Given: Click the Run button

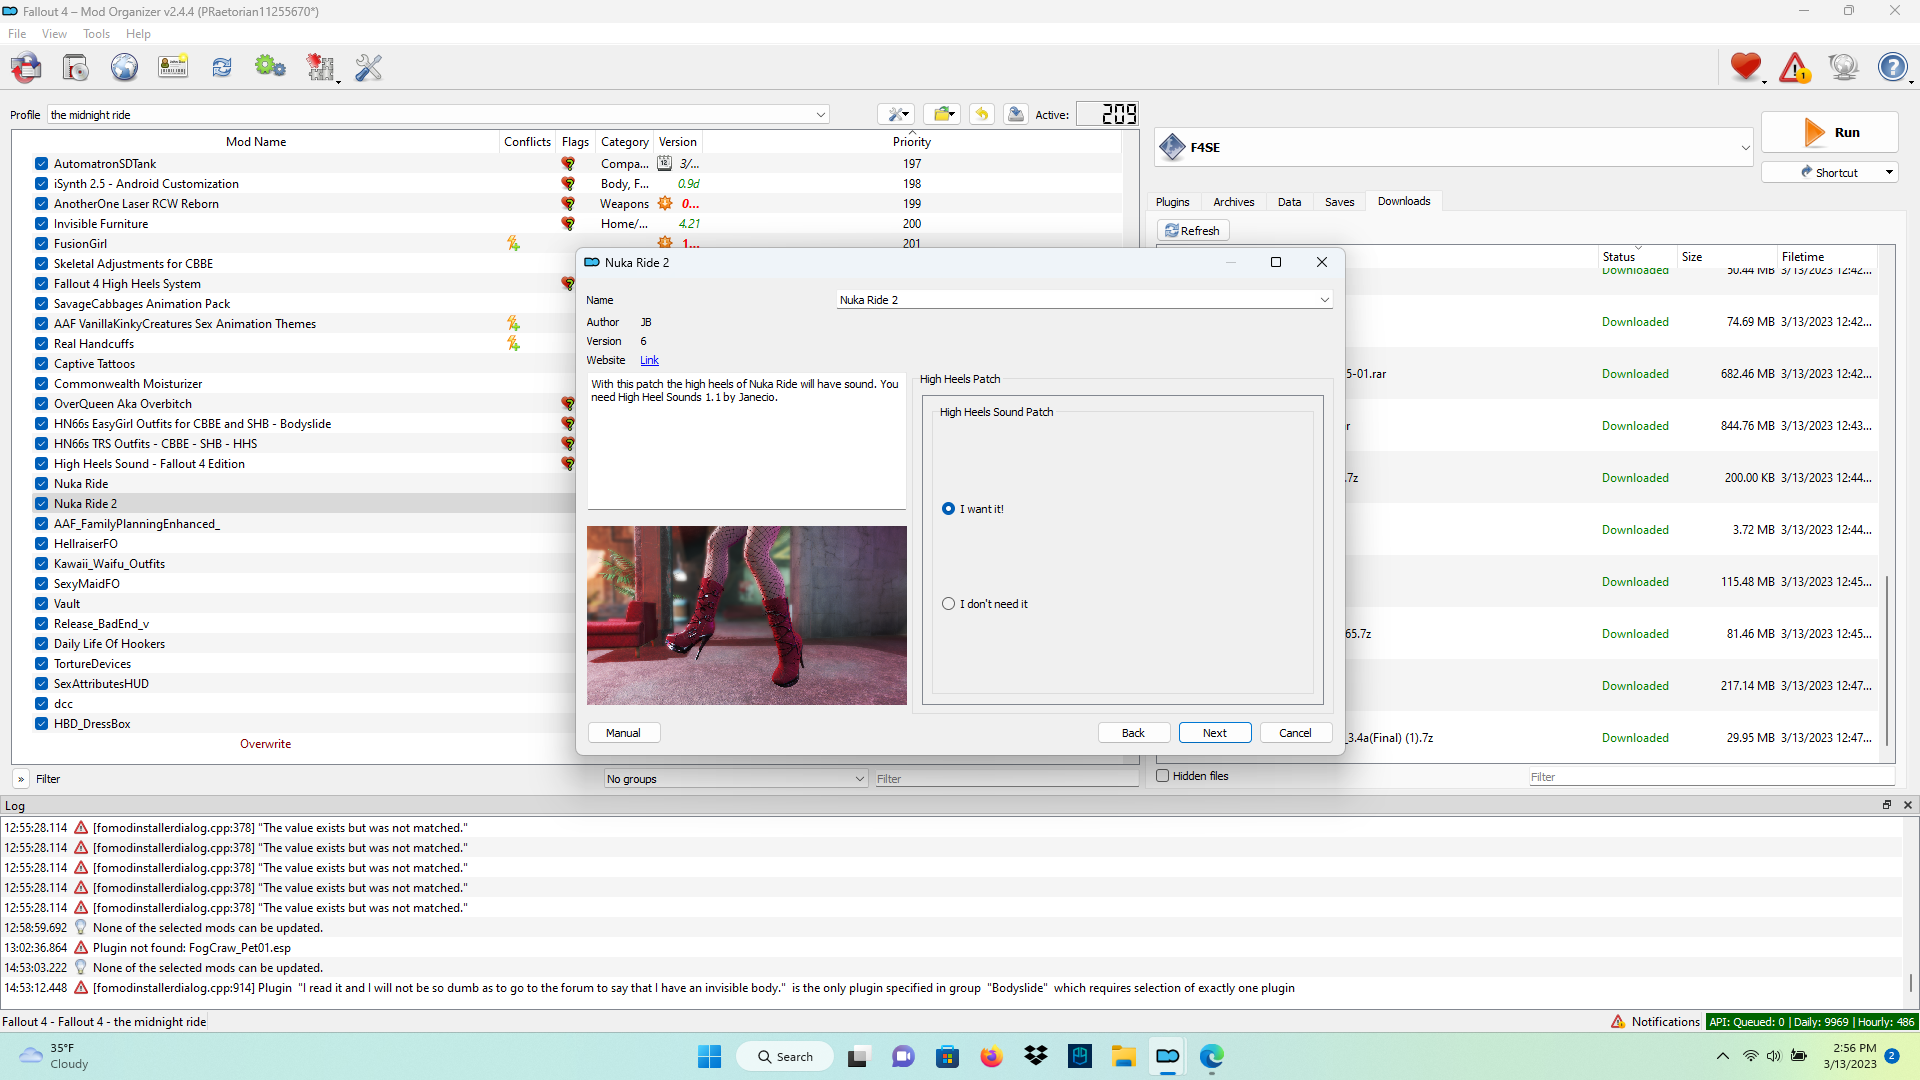Looking at the screenshot, I should [x=1829, y=132].
